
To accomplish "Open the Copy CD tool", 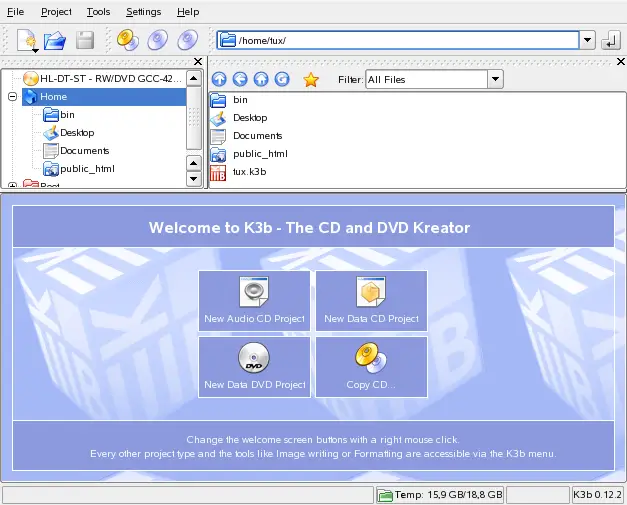I will [x=371, y=366].
